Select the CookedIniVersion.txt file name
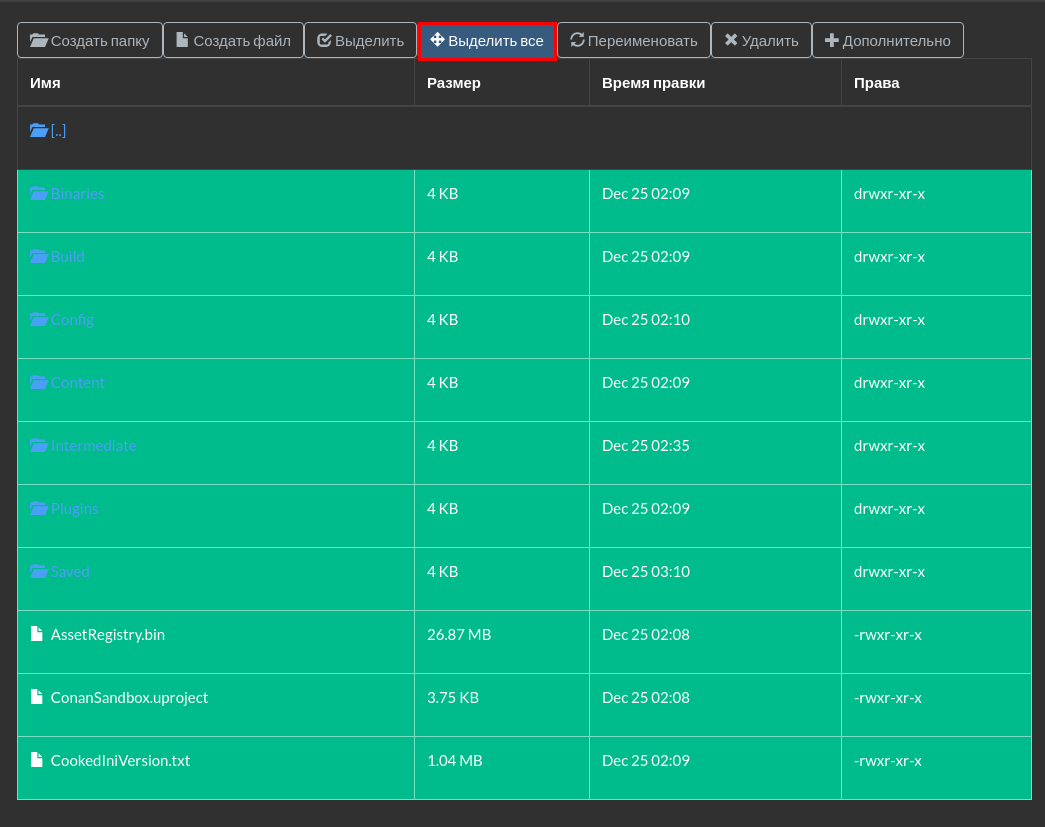Image resolution: width=1045 pixels, height=827 pixels. [120, 761]
